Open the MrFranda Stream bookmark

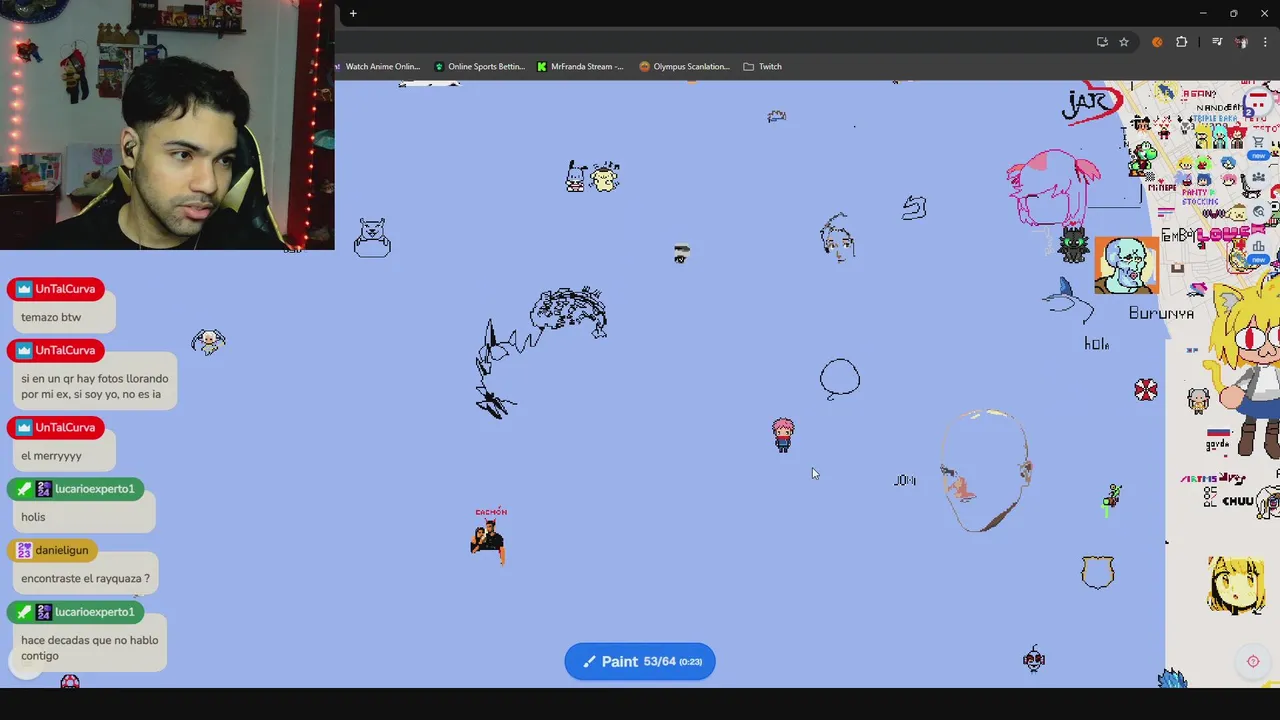tap(580, 66)
